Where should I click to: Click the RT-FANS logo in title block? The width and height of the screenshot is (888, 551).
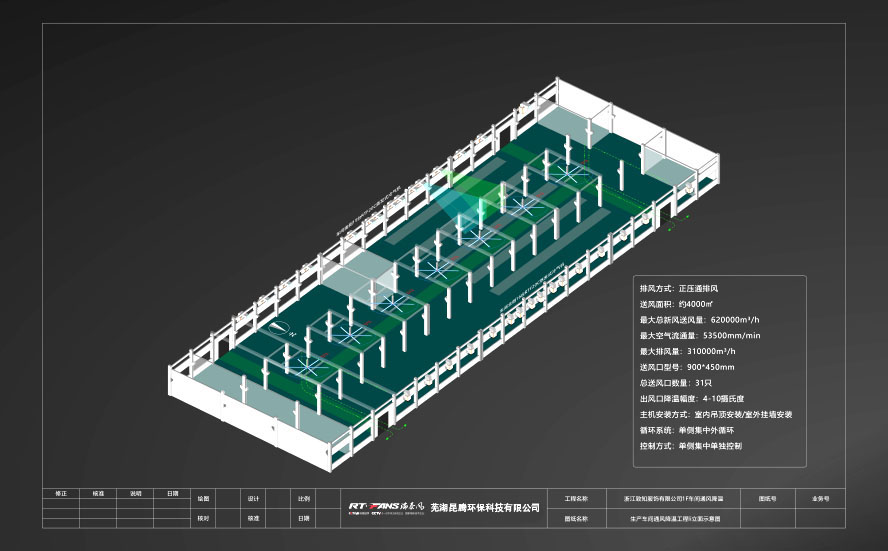coord(385,507)
